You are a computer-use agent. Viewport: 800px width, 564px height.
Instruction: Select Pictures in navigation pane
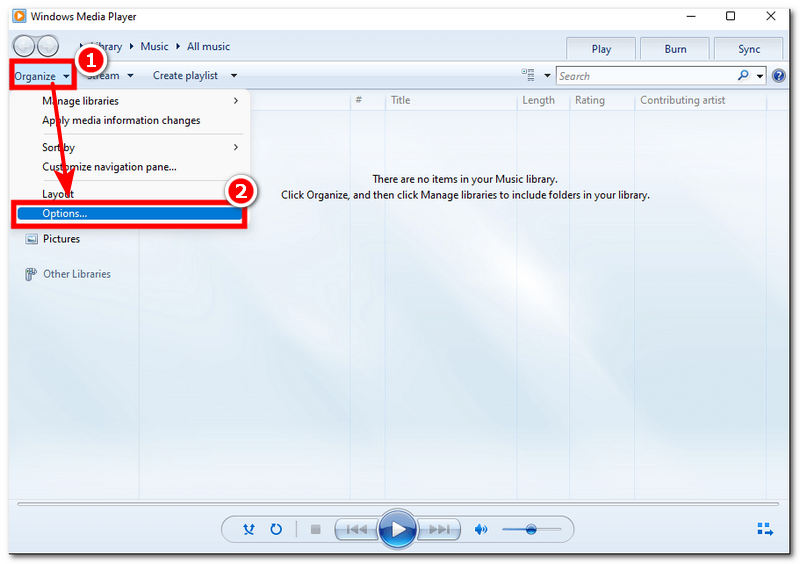click(61, 239)
